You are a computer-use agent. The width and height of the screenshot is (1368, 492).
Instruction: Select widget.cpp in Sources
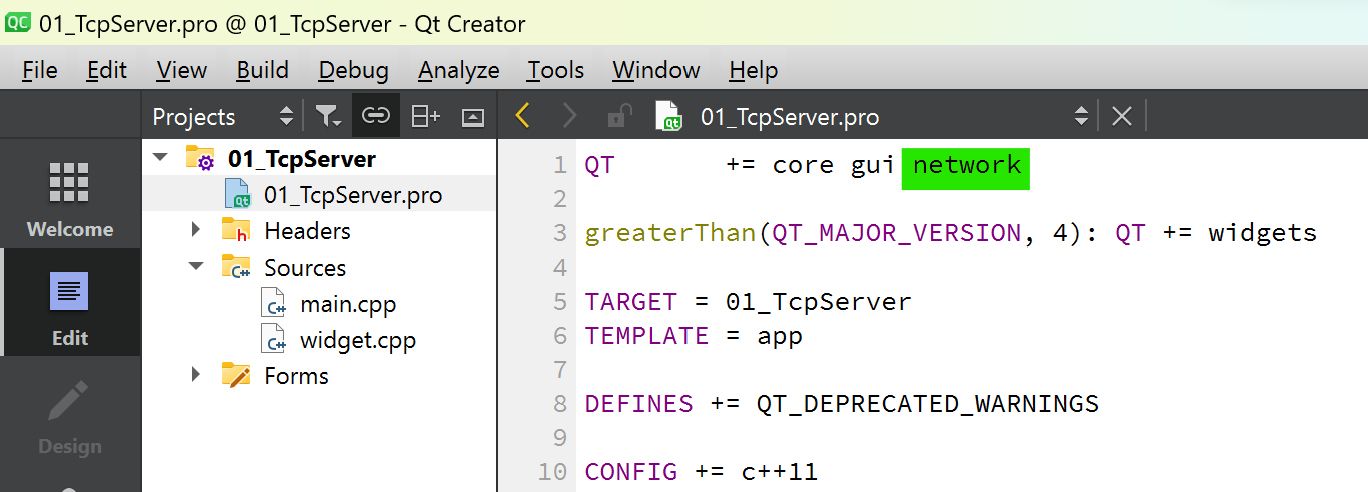(358, 340)
